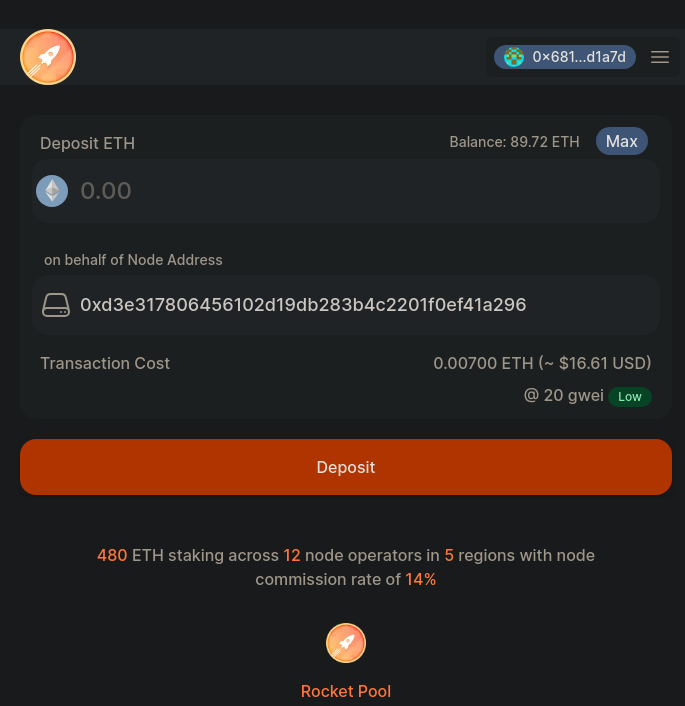This screenshot has height=706, width=685.
Task: Open the hamburger menu
Action: [660, 57]
